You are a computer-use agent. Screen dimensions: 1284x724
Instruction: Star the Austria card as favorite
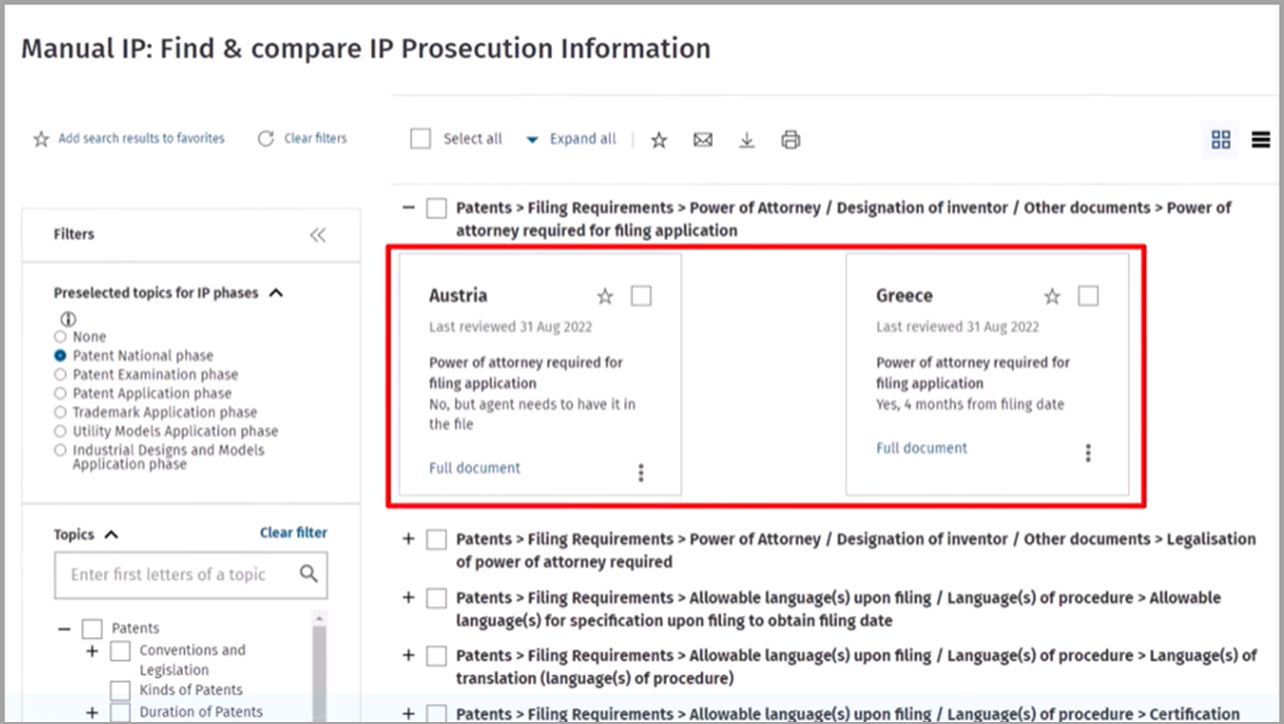[x=605, y=296]
